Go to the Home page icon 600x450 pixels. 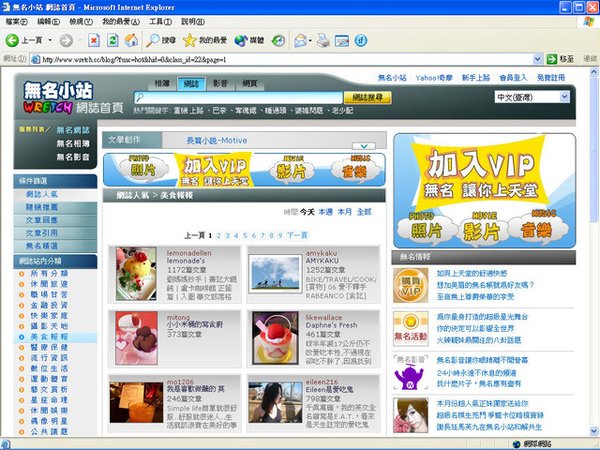tap(131, 40)
